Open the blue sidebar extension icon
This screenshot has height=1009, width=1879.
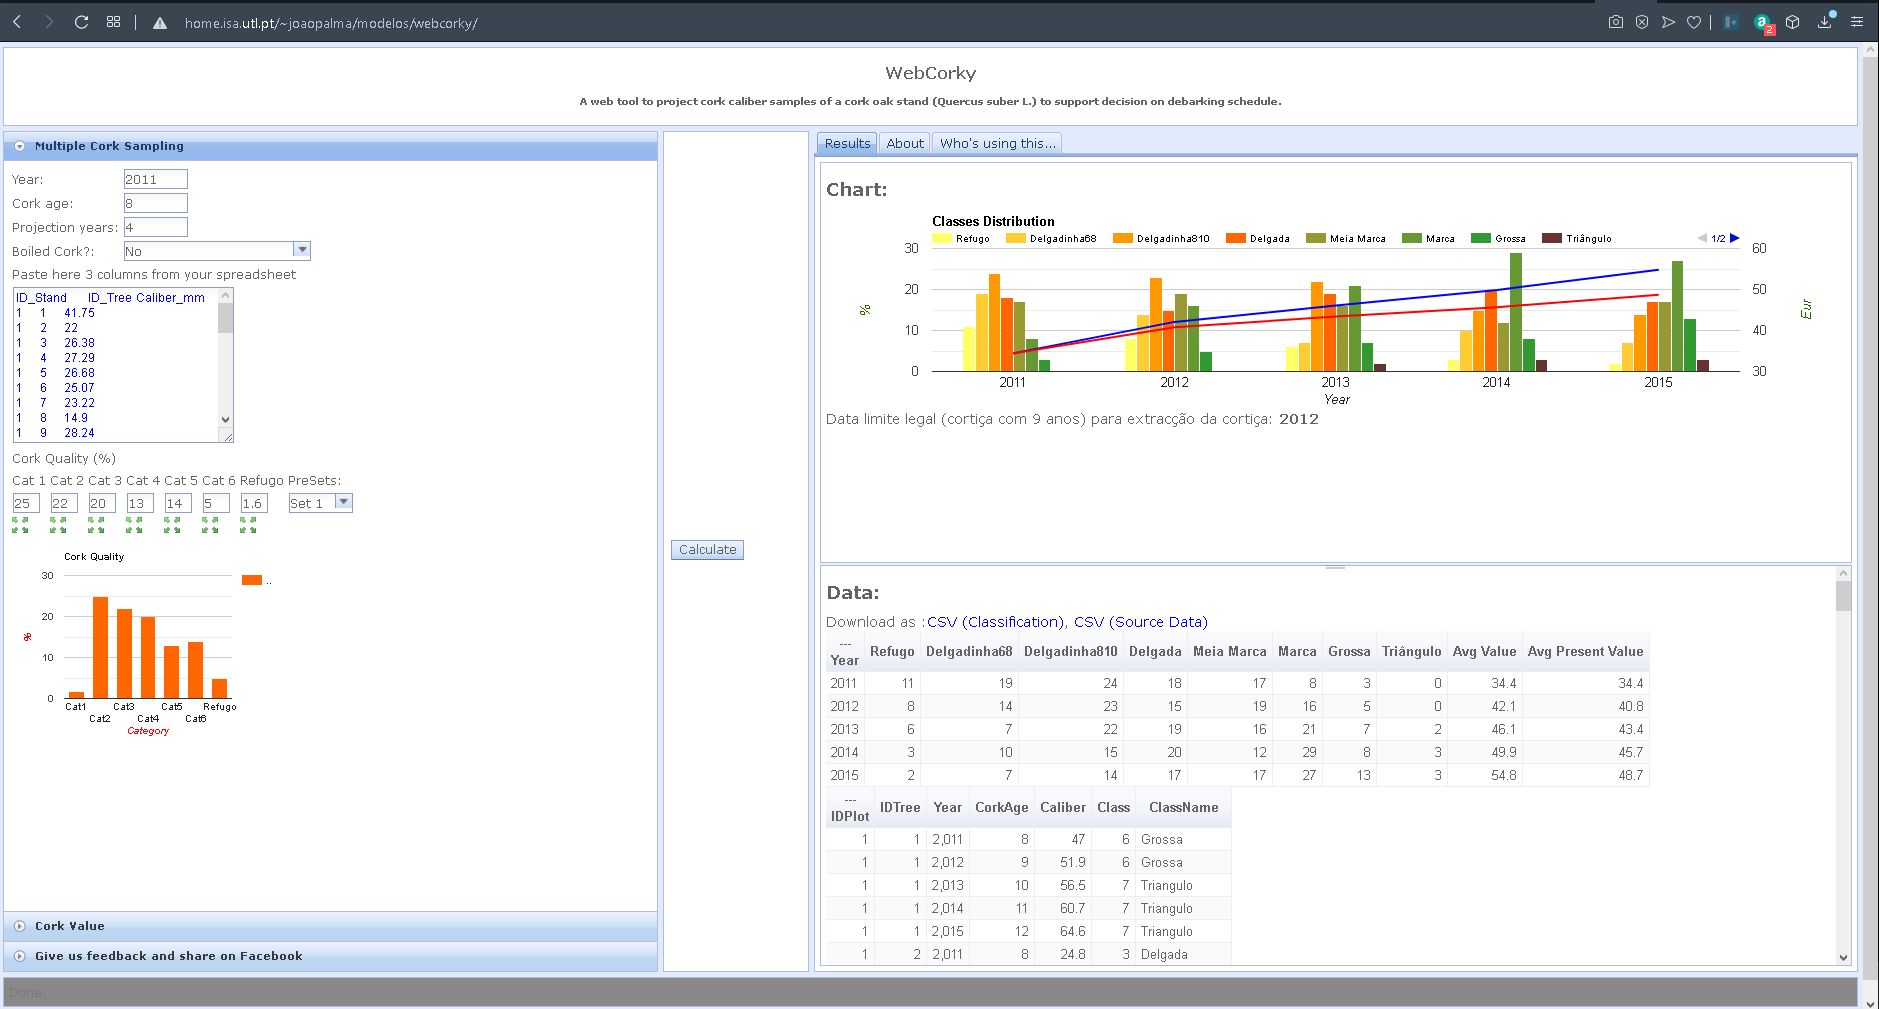click(x=1731, y=22)
